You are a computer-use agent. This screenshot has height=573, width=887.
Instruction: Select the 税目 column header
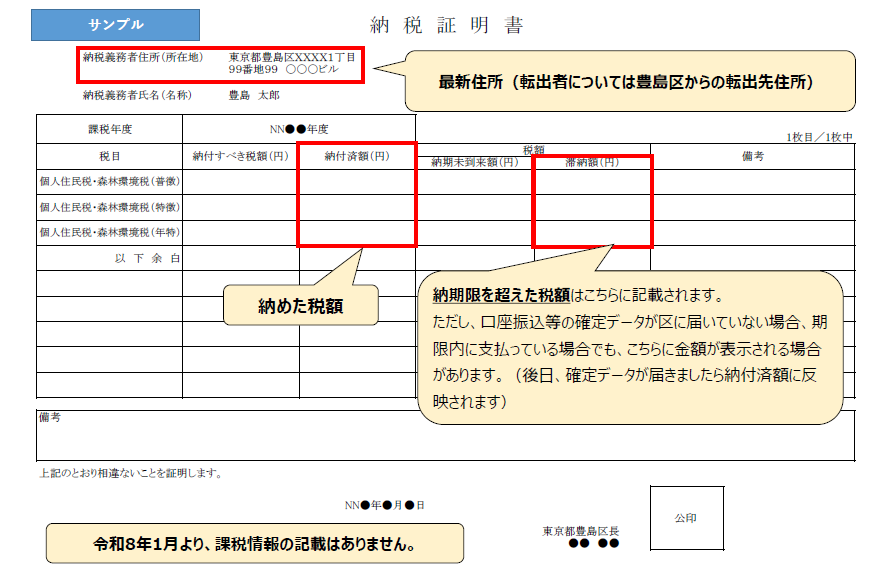(x=110, y=156)
